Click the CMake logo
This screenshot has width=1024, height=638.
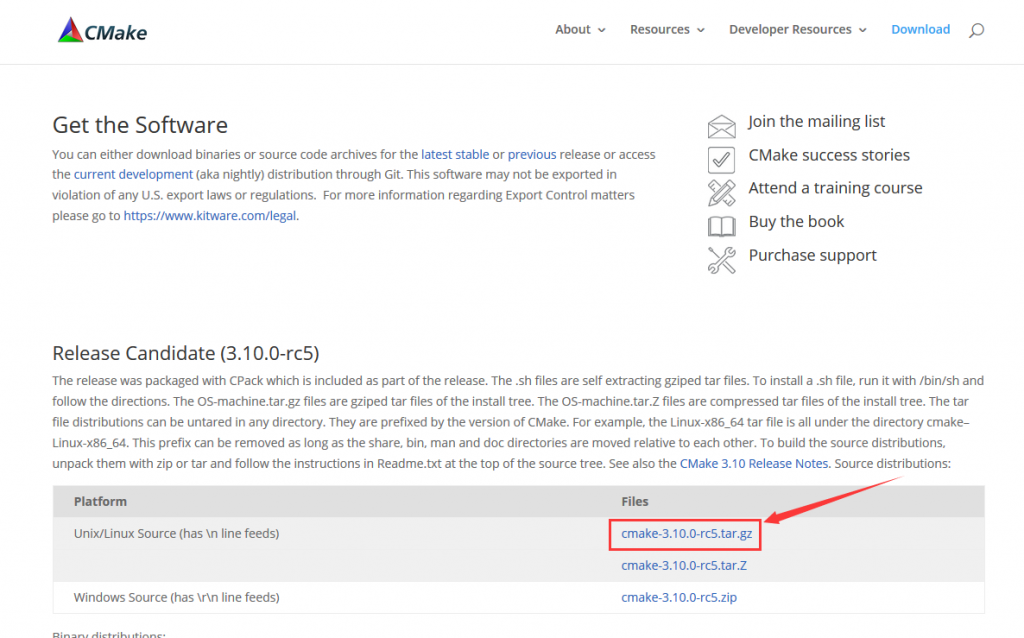tap(103, 31)
